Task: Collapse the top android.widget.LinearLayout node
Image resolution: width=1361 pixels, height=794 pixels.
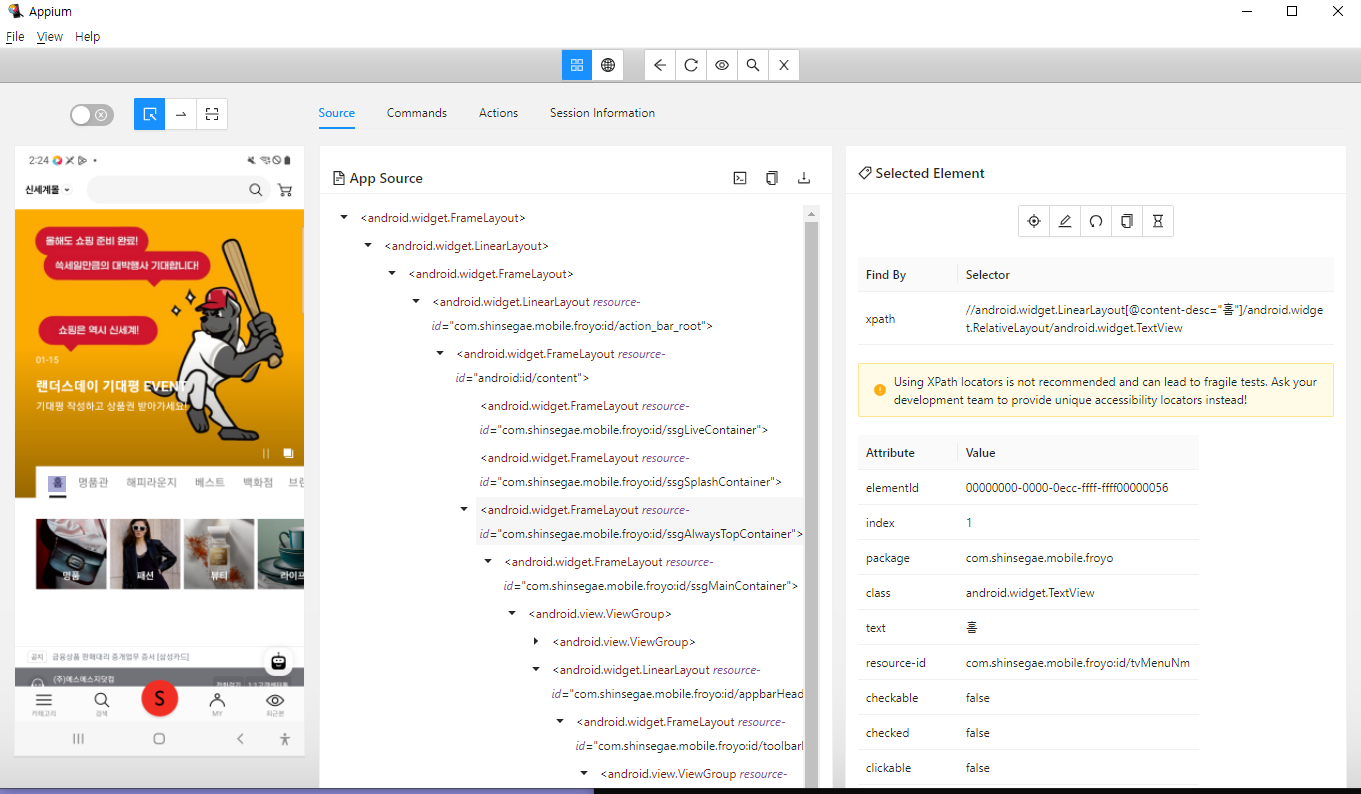Action: (x=368, y=245)
